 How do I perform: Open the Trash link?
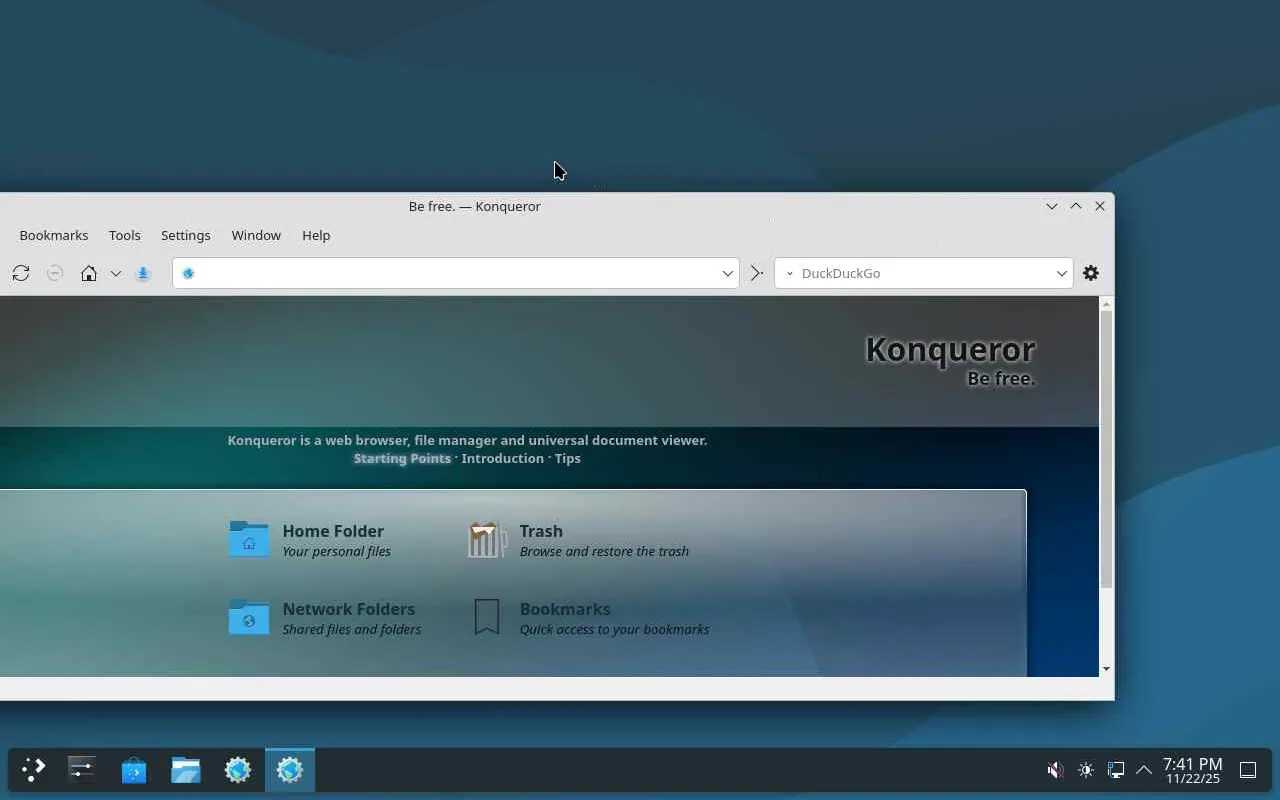(541, 531)
